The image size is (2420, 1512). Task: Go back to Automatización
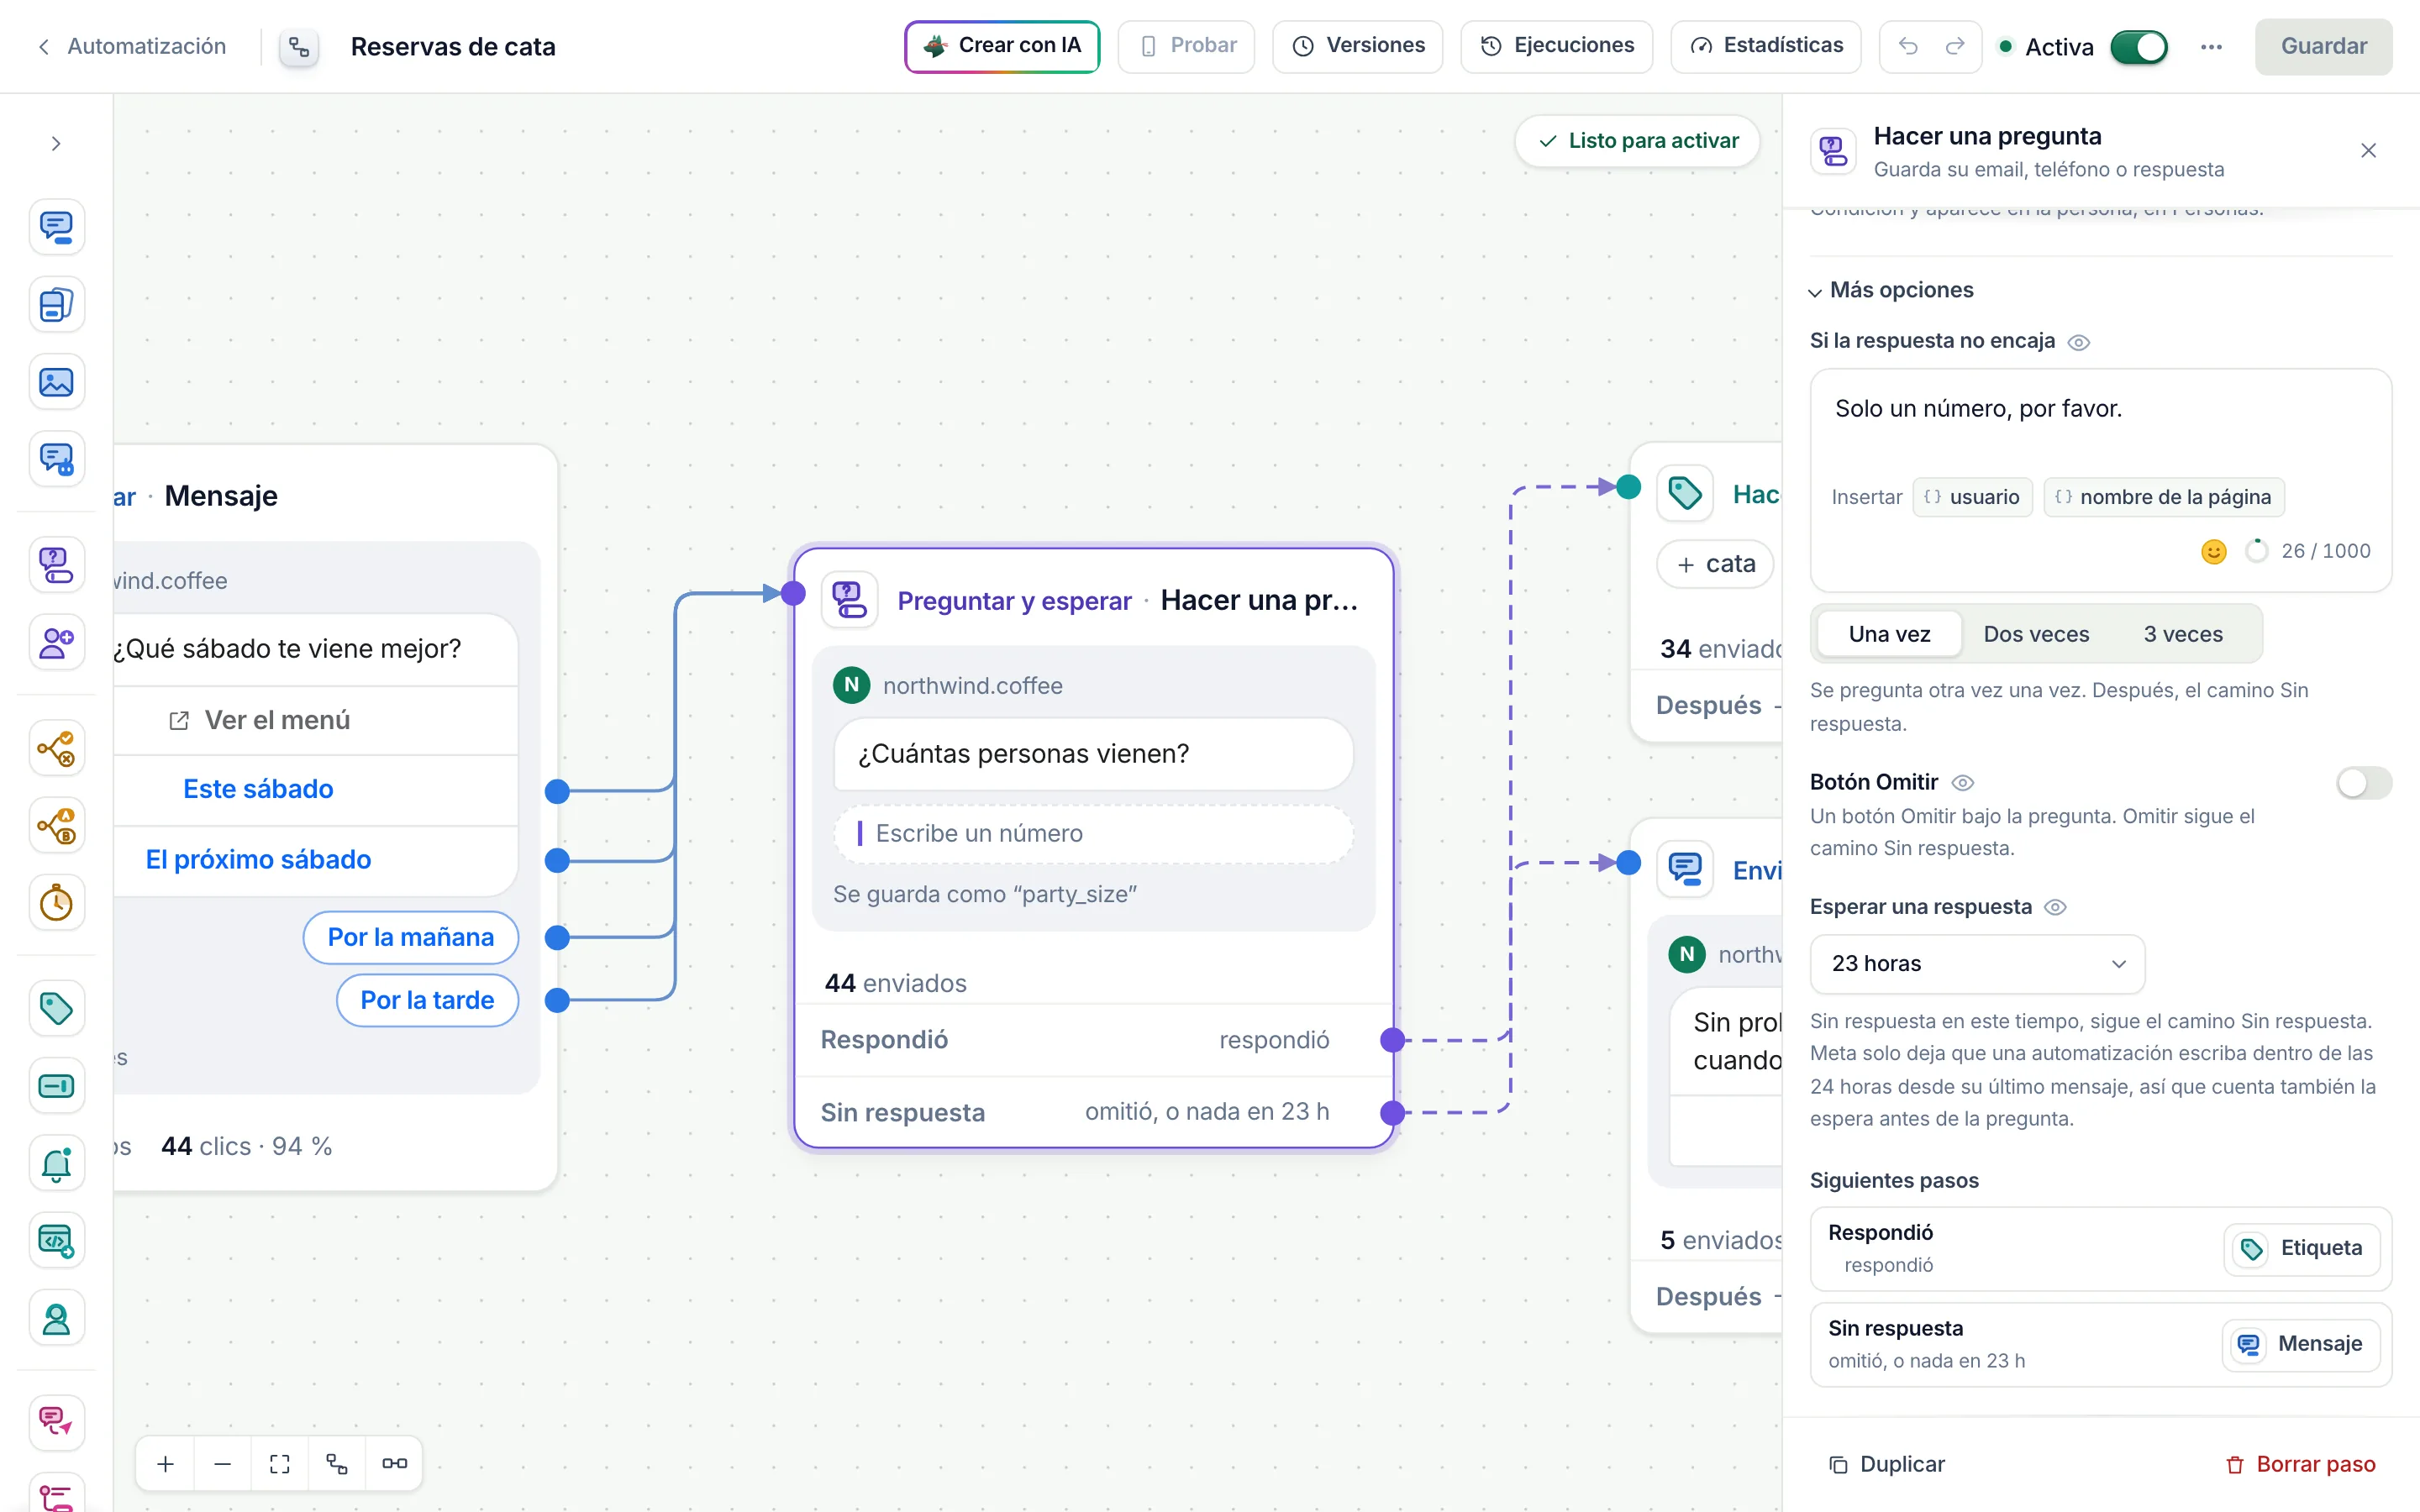tap(132, 46)
